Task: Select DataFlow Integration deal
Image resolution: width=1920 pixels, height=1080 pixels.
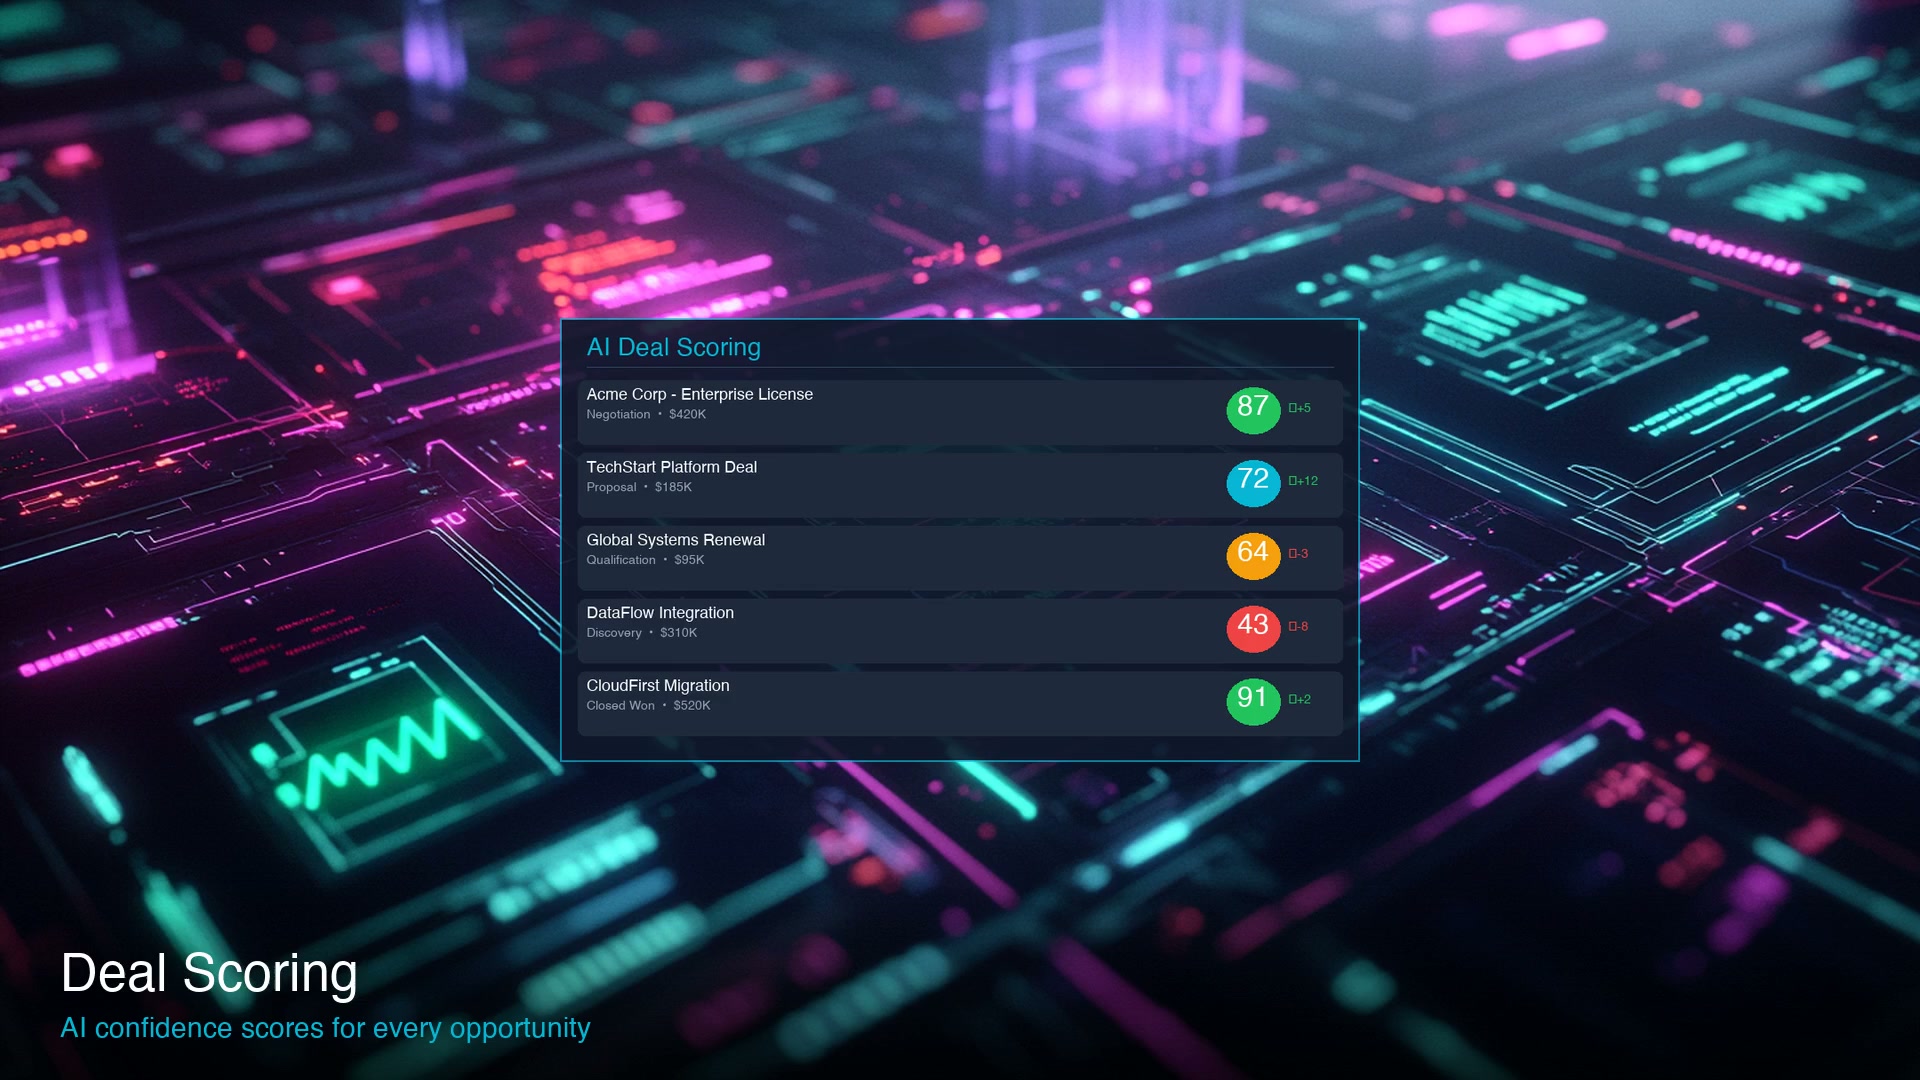Action: click(660, 613)
